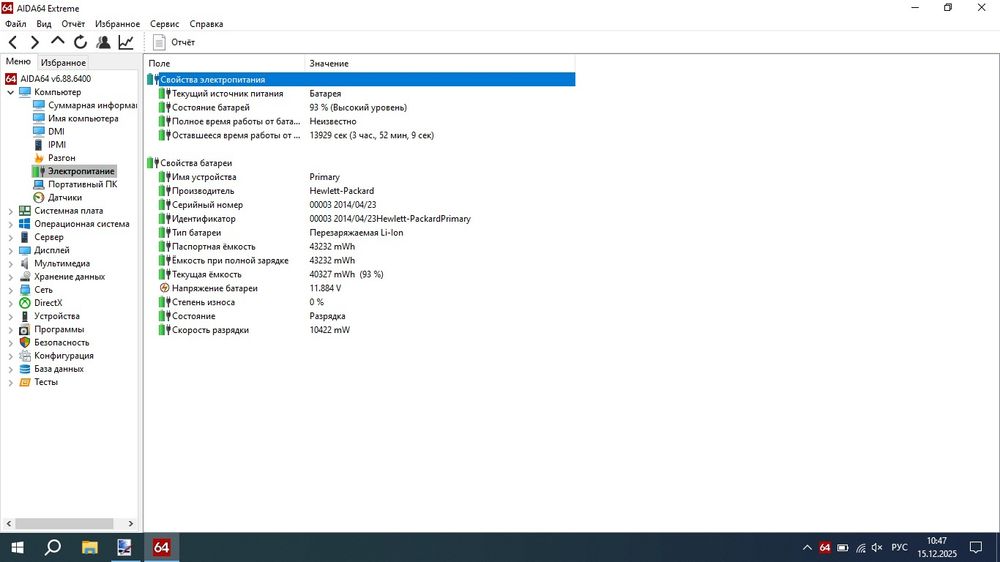Select the Свойства электропитания header row
Image resolution: width=1000 pixels, height=562 pixels.
coord(360,79)
